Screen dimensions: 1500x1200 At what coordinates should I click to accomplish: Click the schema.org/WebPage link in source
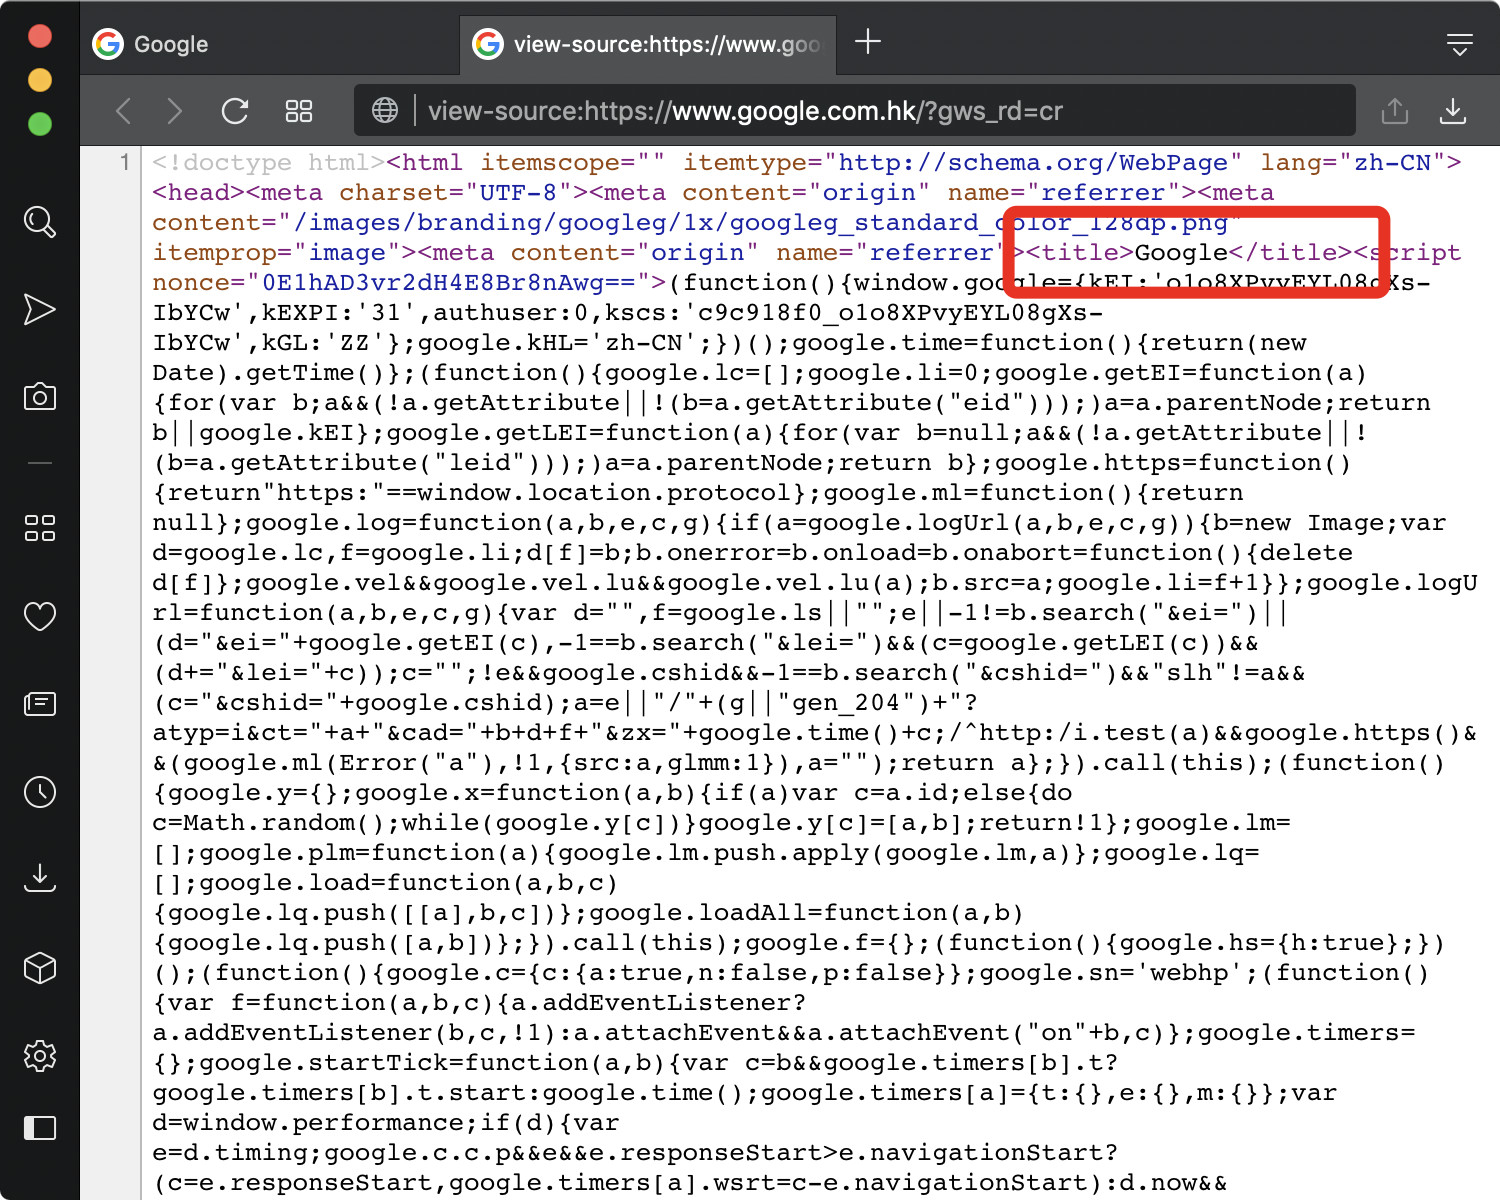click(x=1032, y=162)
